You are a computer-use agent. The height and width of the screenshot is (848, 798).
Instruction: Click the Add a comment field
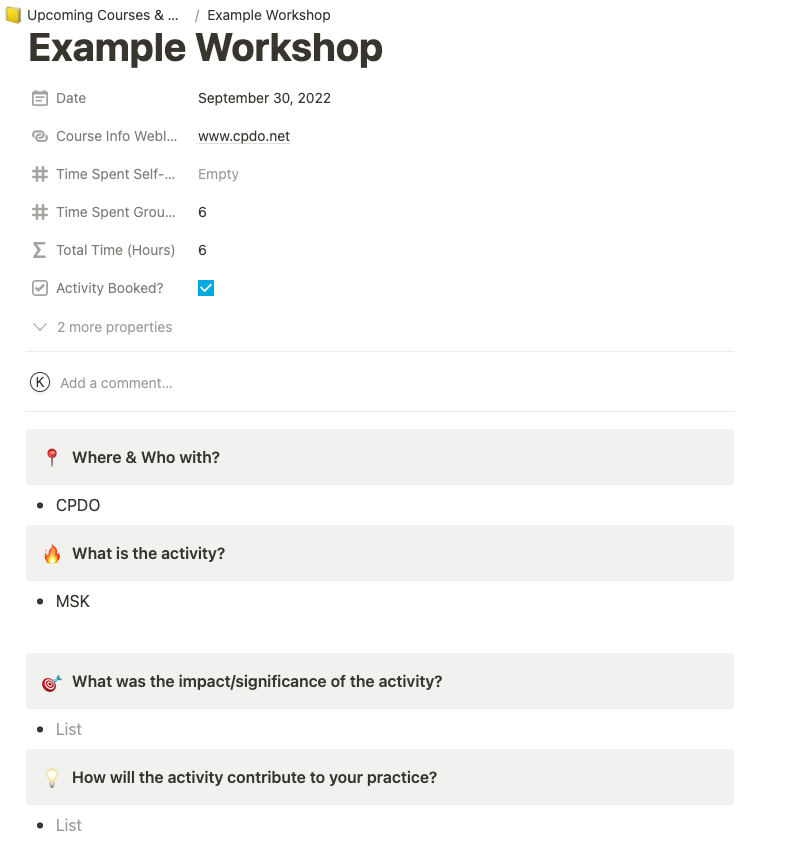[x=116, y=383]
